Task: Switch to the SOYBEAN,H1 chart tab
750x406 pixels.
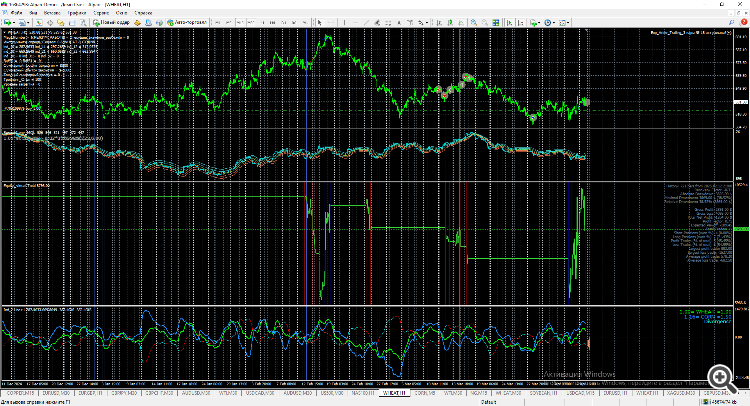Action: coord(544,393)
